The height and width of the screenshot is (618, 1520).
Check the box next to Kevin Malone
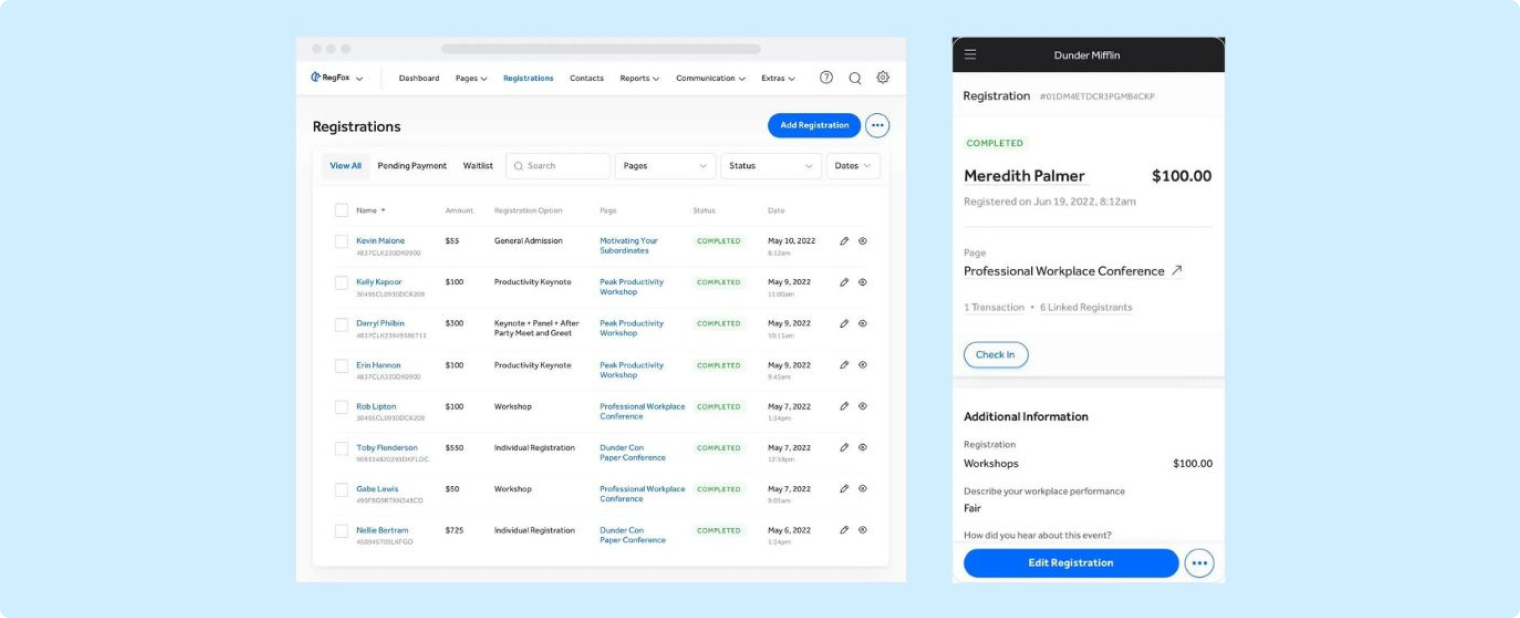coord(341,241)
